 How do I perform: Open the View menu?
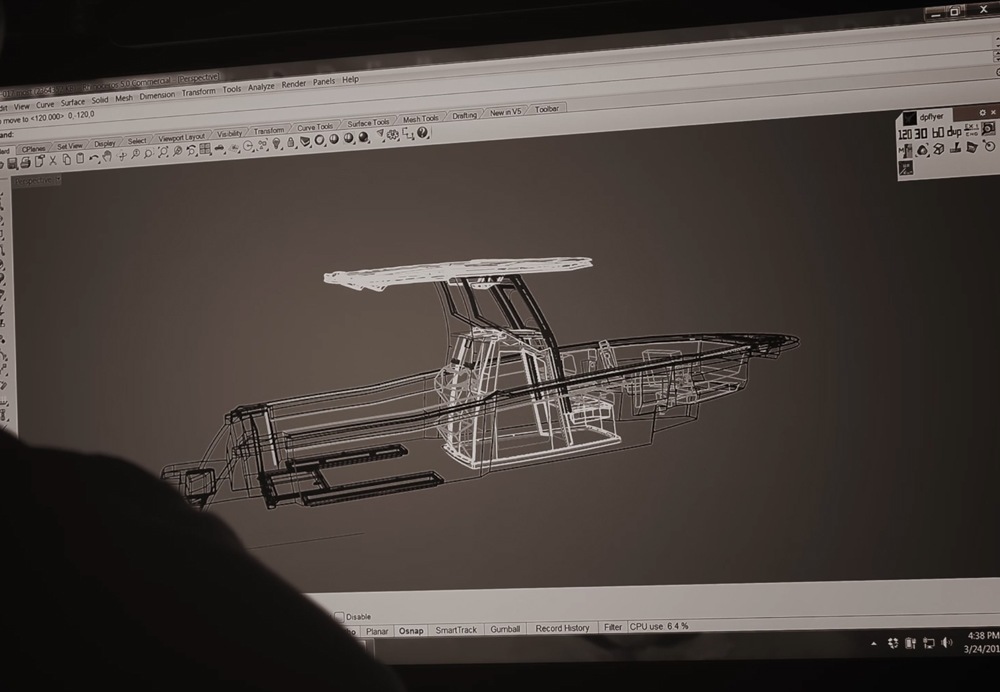pos(22,107)
